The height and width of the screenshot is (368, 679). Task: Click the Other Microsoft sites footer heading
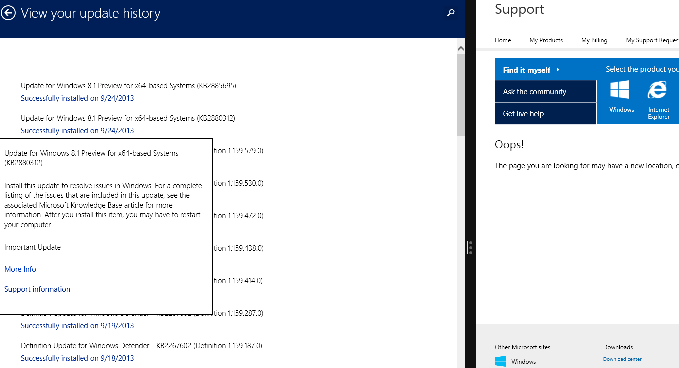[x=522, y=347]
